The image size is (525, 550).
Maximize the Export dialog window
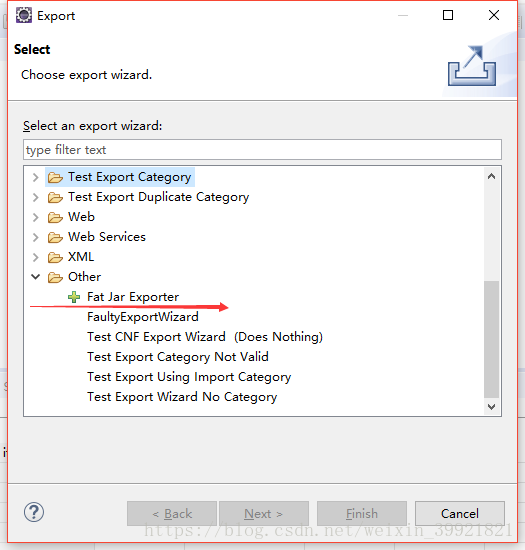pyautogui.click(x=448, y=15)
